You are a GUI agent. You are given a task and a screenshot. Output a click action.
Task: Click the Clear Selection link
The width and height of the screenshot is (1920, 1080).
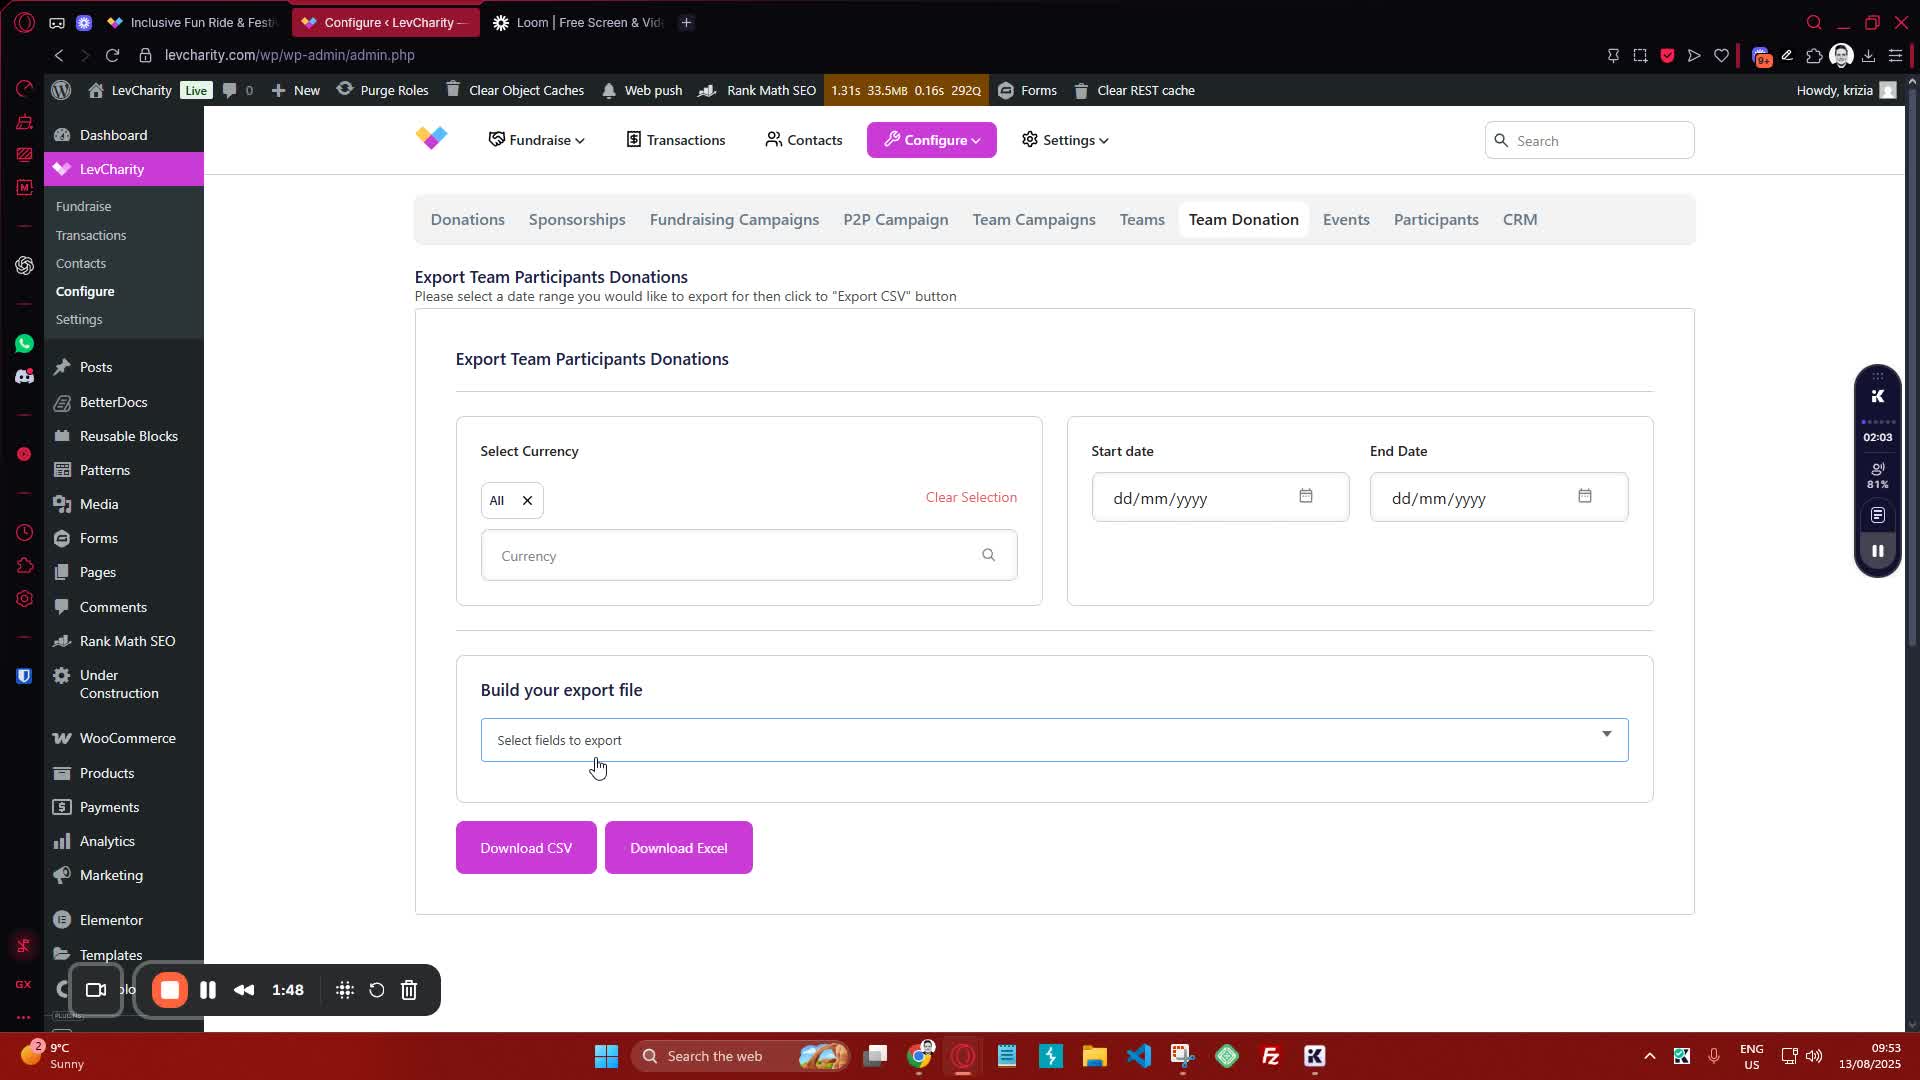coord(970,497)
